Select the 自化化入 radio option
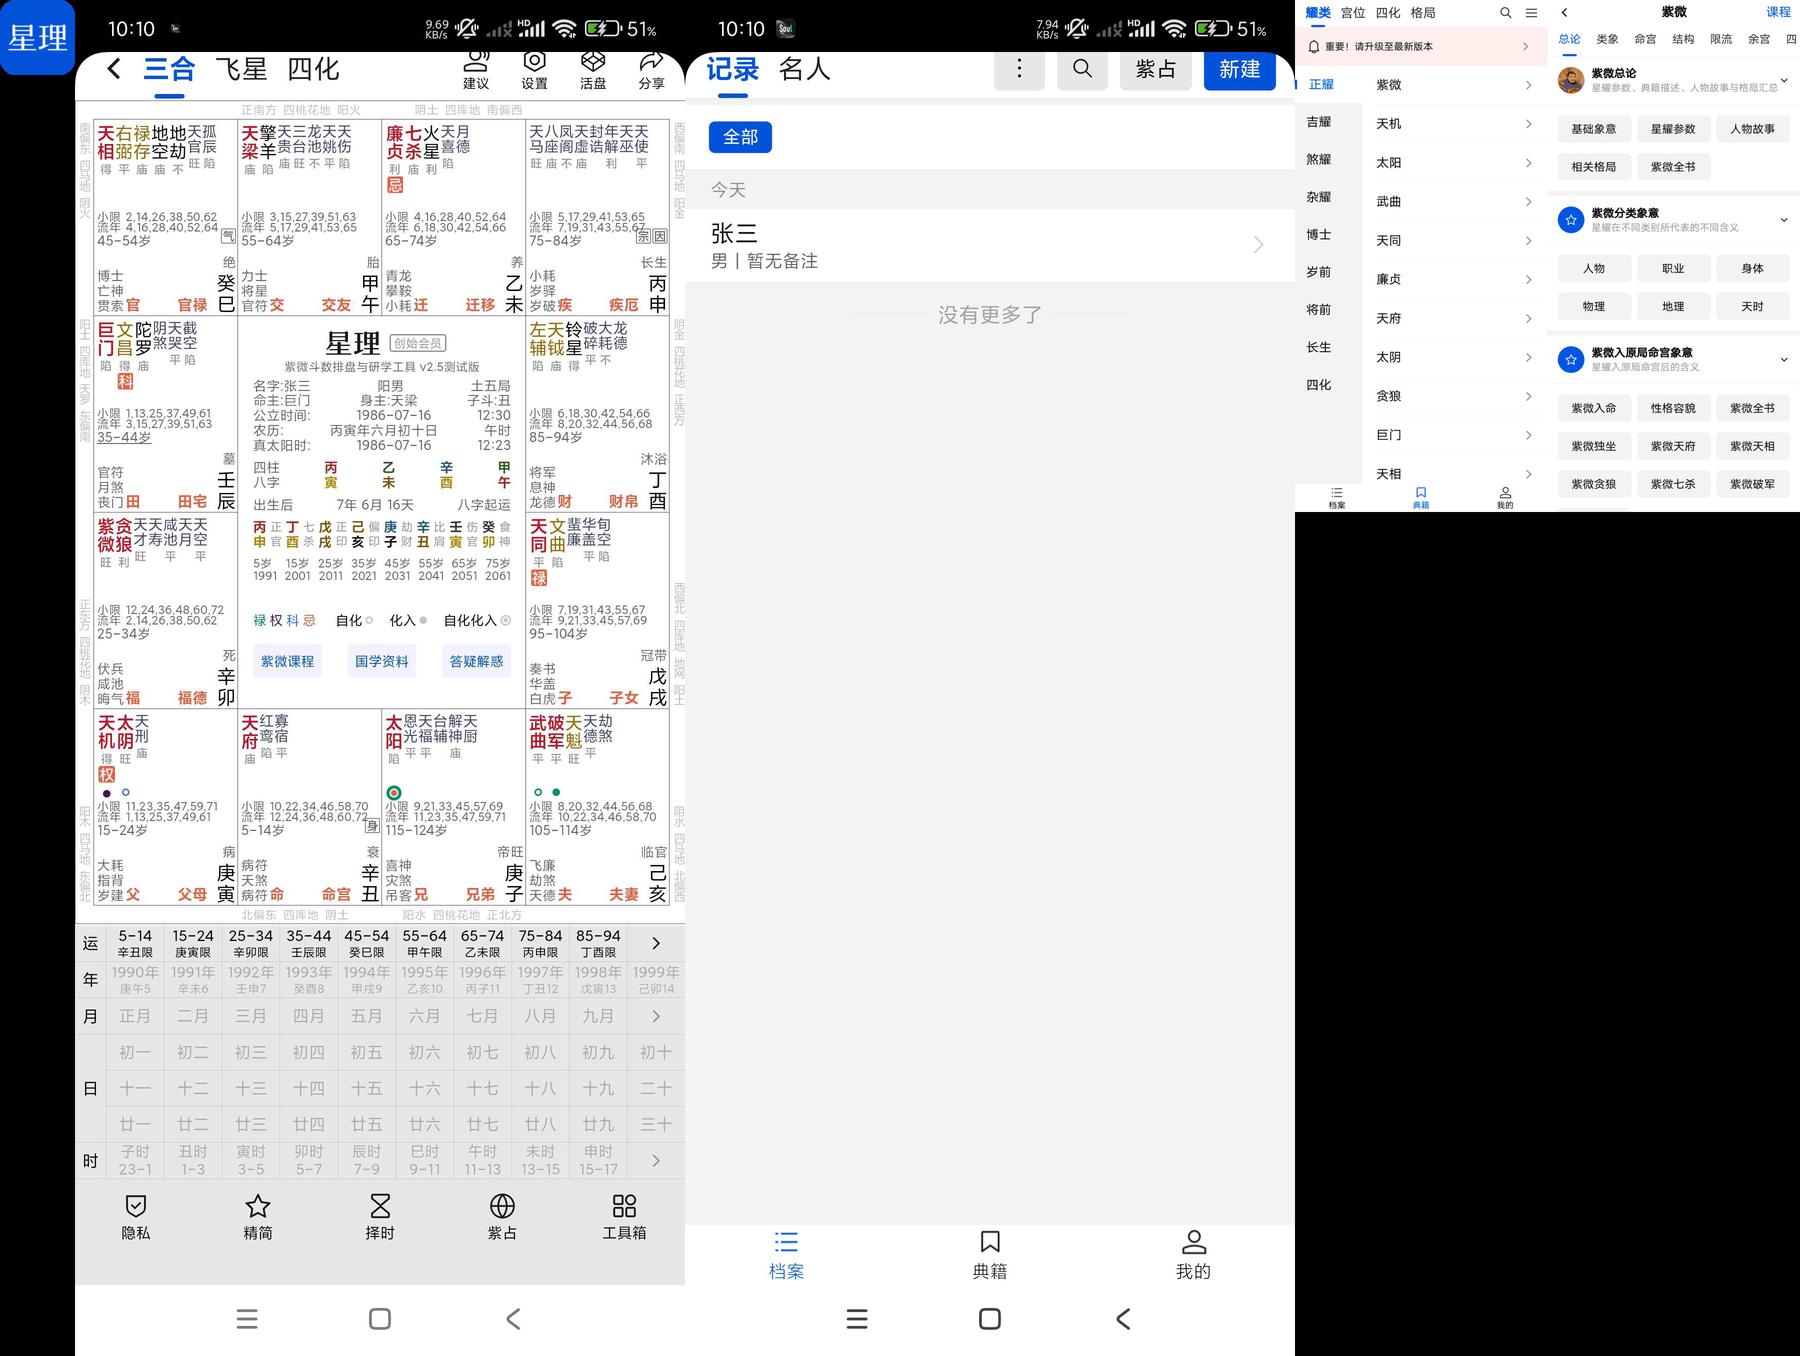Viewport: 1800px width, 1356px height. (505, 621)
